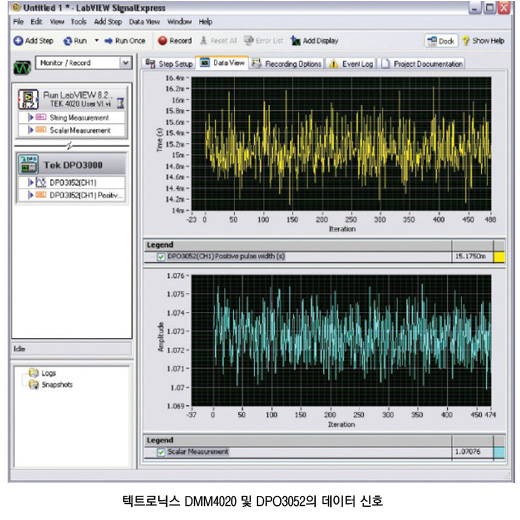Switch to Recording Options tab
520x520 pixels.
[x=287, y=63]
